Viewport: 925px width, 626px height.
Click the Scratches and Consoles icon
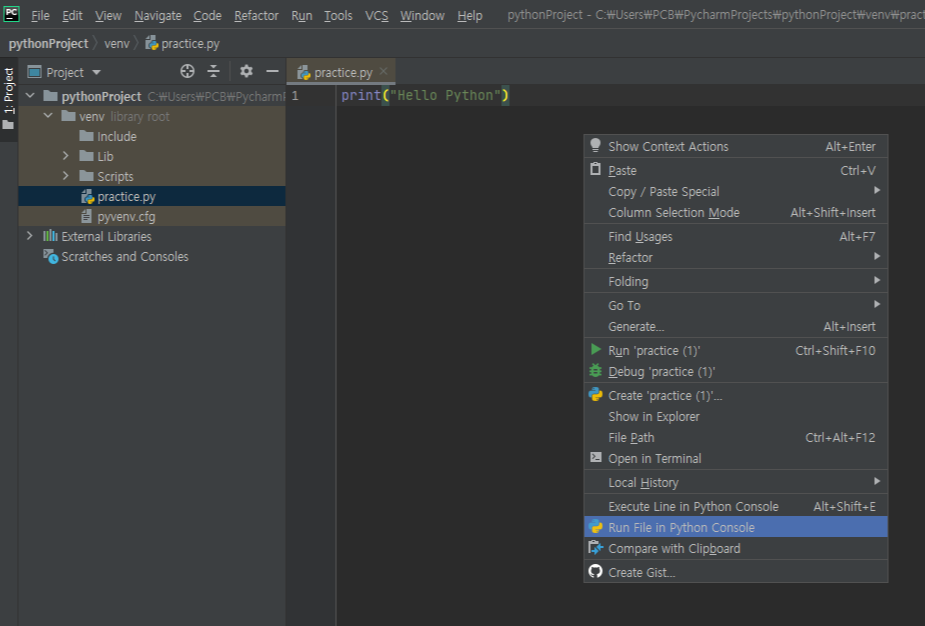point(51,257)
